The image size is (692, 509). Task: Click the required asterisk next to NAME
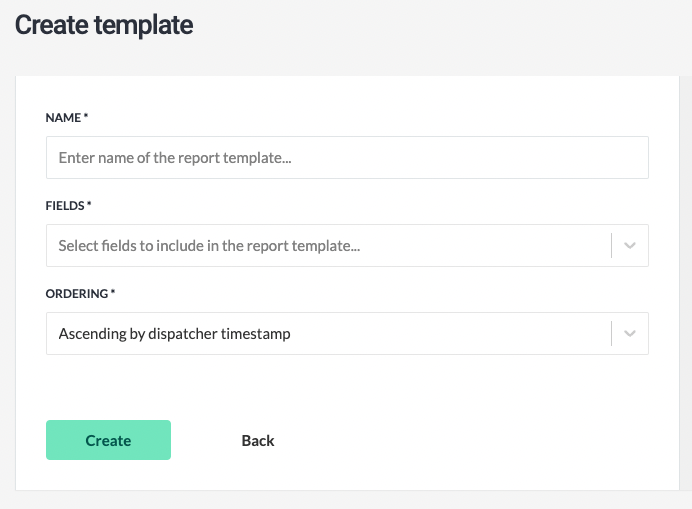click(86, 116)
